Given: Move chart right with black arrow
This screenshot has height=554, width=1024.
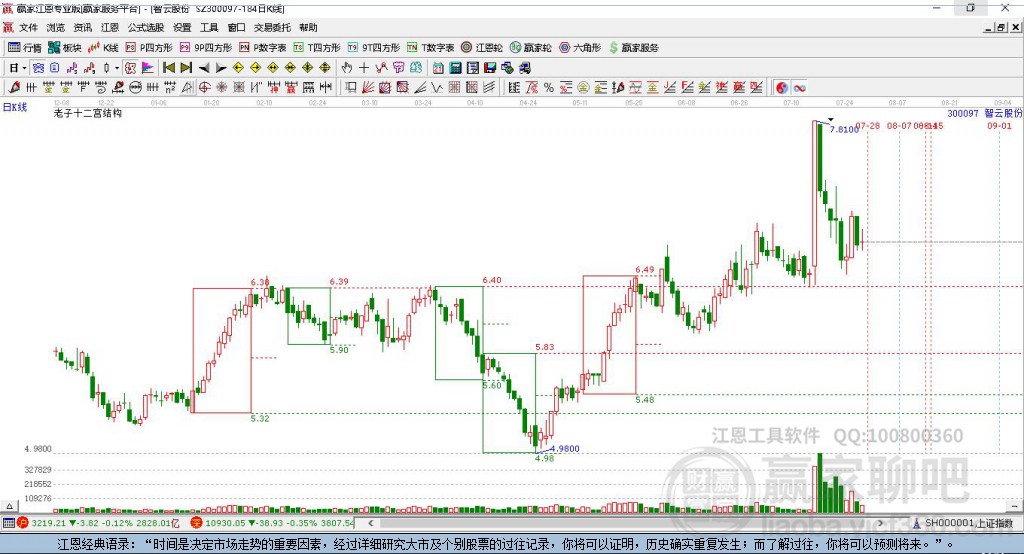Looking at the screenshot, I should [221, 68].
